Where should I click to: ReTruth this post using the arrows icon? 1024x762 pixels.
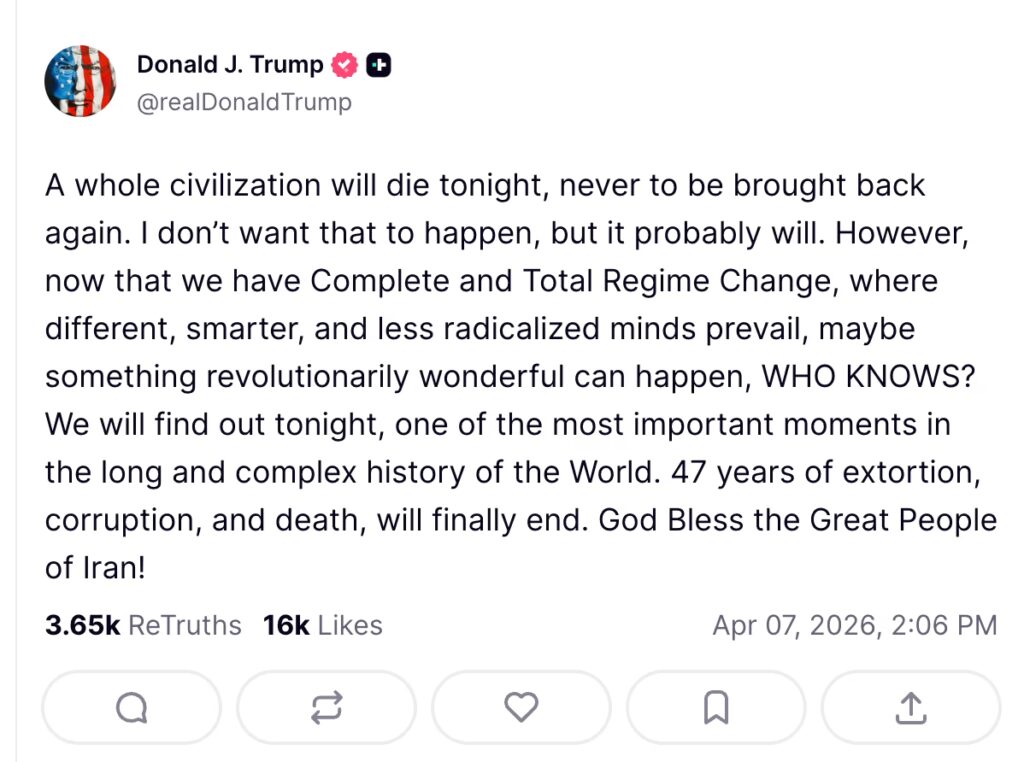click(326, 708)
